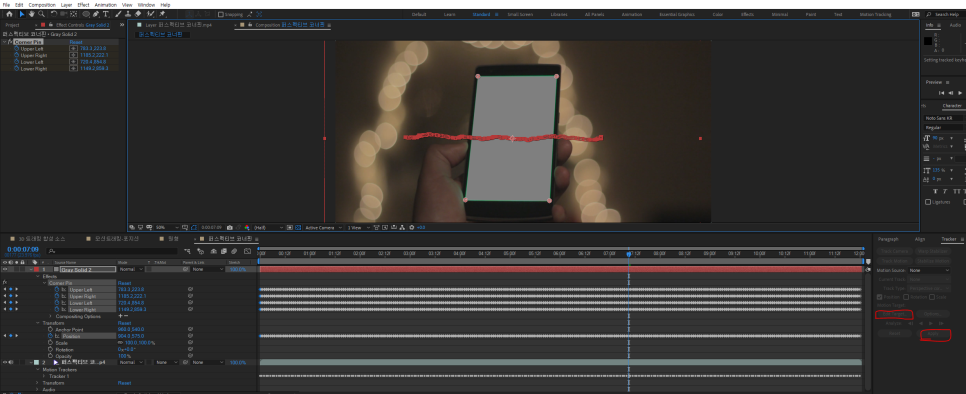
Task: Collapse the Effects group twirl arrow
Action: 38,276
